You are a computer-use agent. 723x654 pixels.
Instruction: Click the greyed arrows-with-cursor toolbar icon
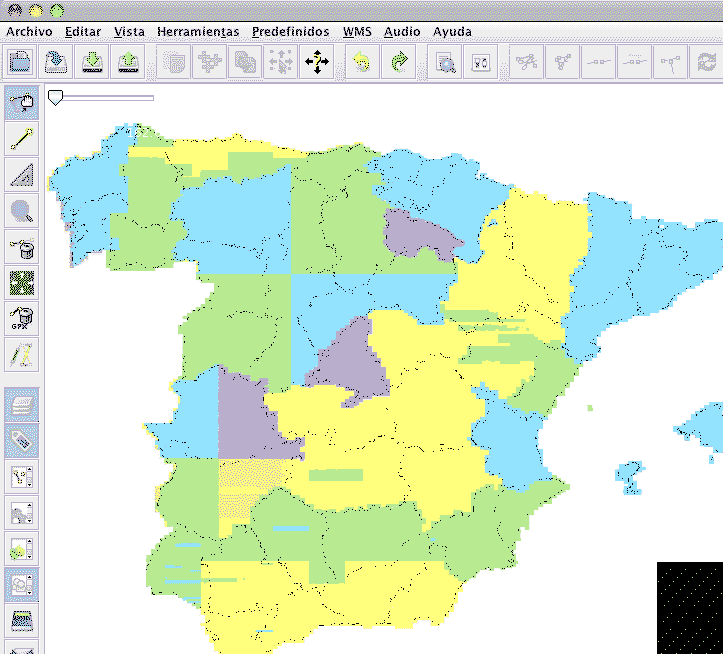click(x=281, y=62)
